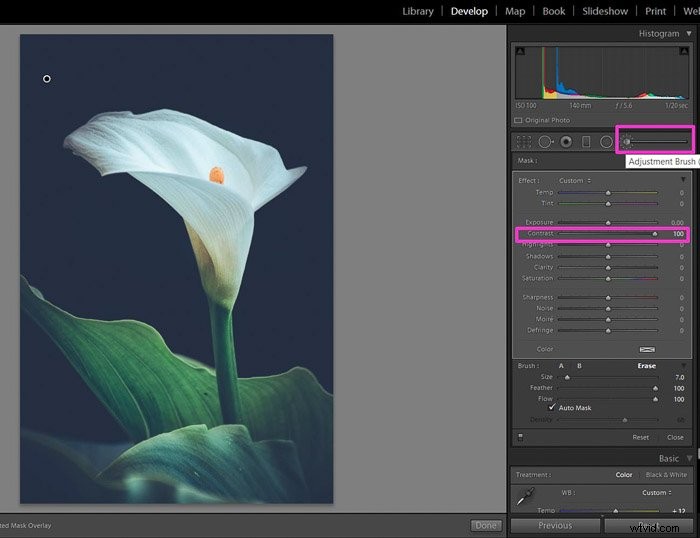Viewport: 700px width, 538px height.
Task: Collapse the Histogram panel
Action: [689, 33]
